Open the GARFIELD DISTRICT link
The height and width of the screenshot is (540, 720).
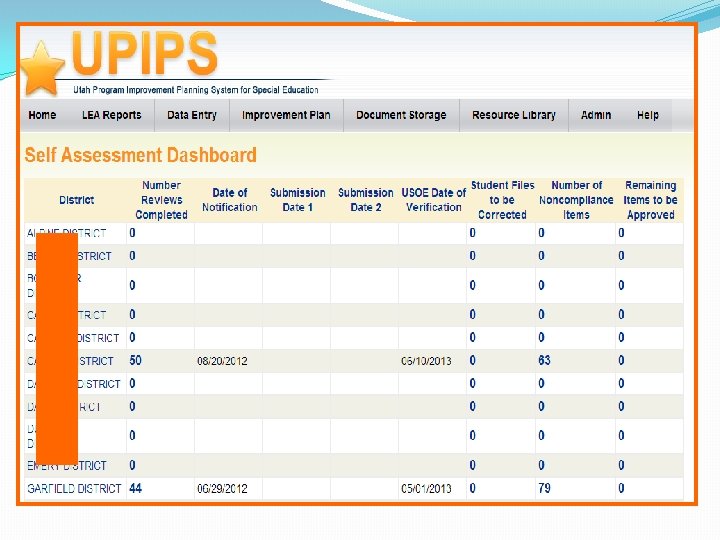[x=74, y=489]
